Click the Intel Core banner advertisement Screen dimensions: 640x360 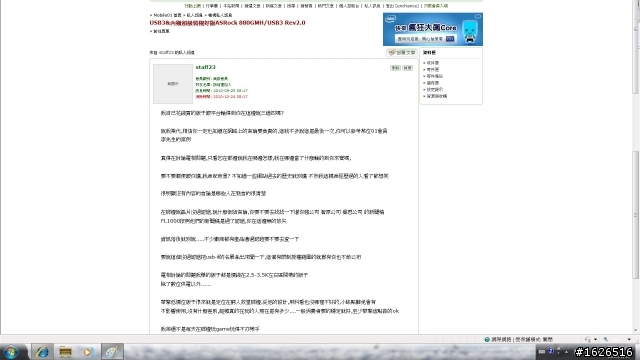tap(433, 29)
